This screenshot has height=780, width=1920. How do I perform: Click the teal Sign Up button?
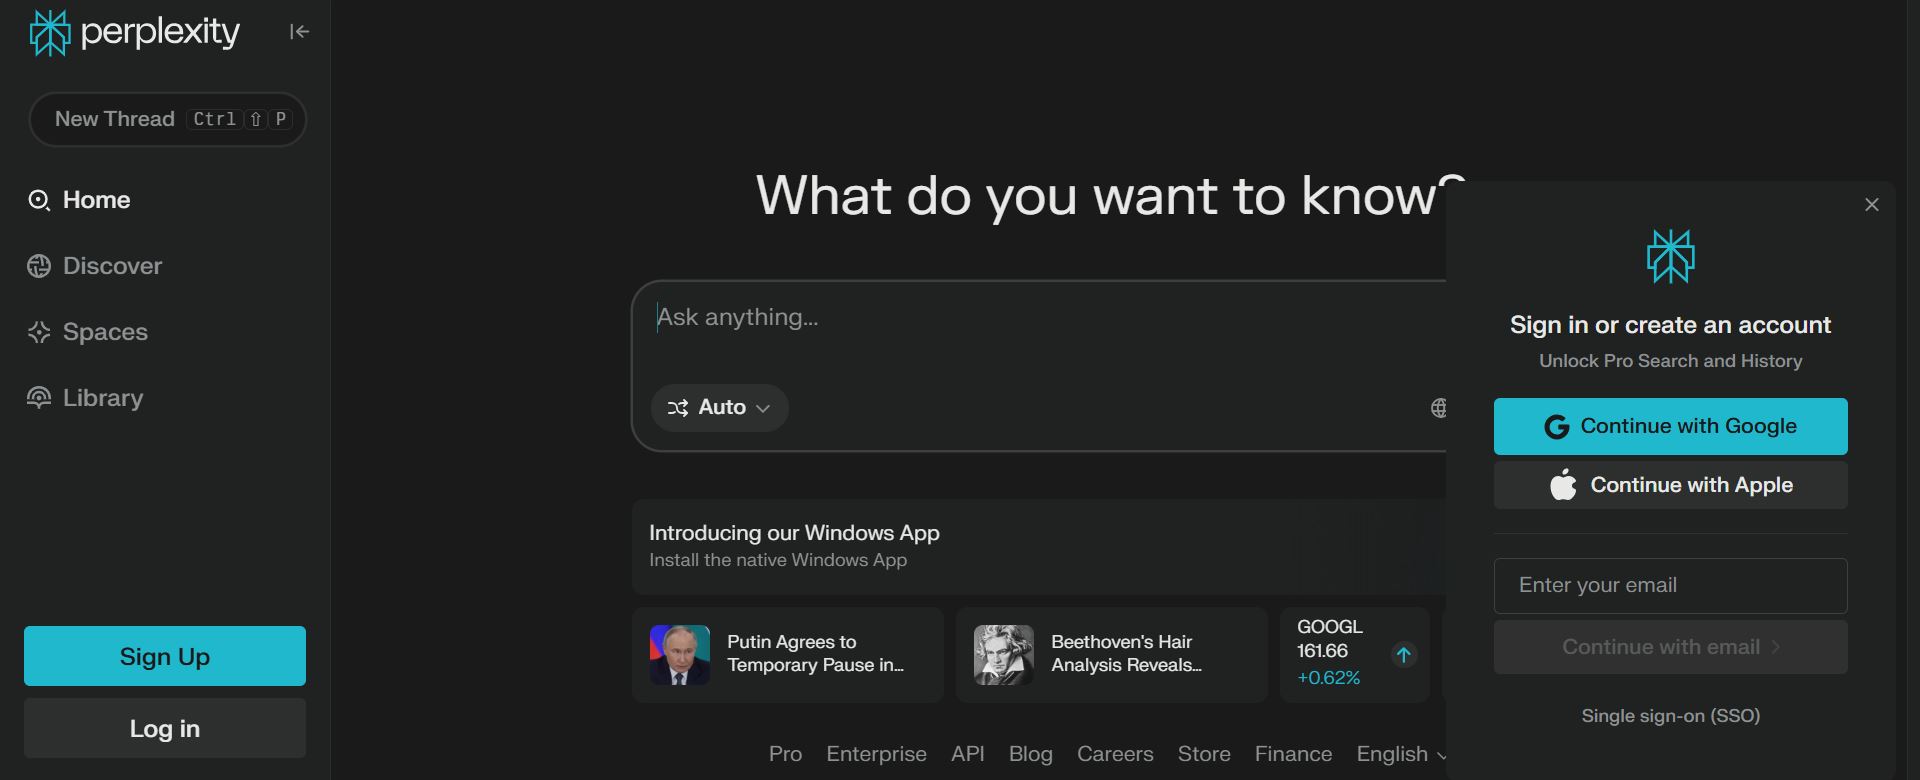pyautogui.click(x=165, y=656)
